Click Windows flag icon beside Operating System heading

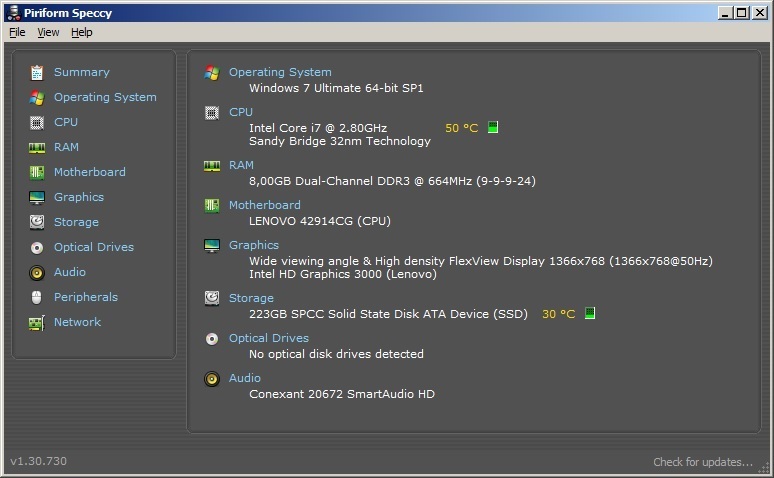tap(212, 73)
